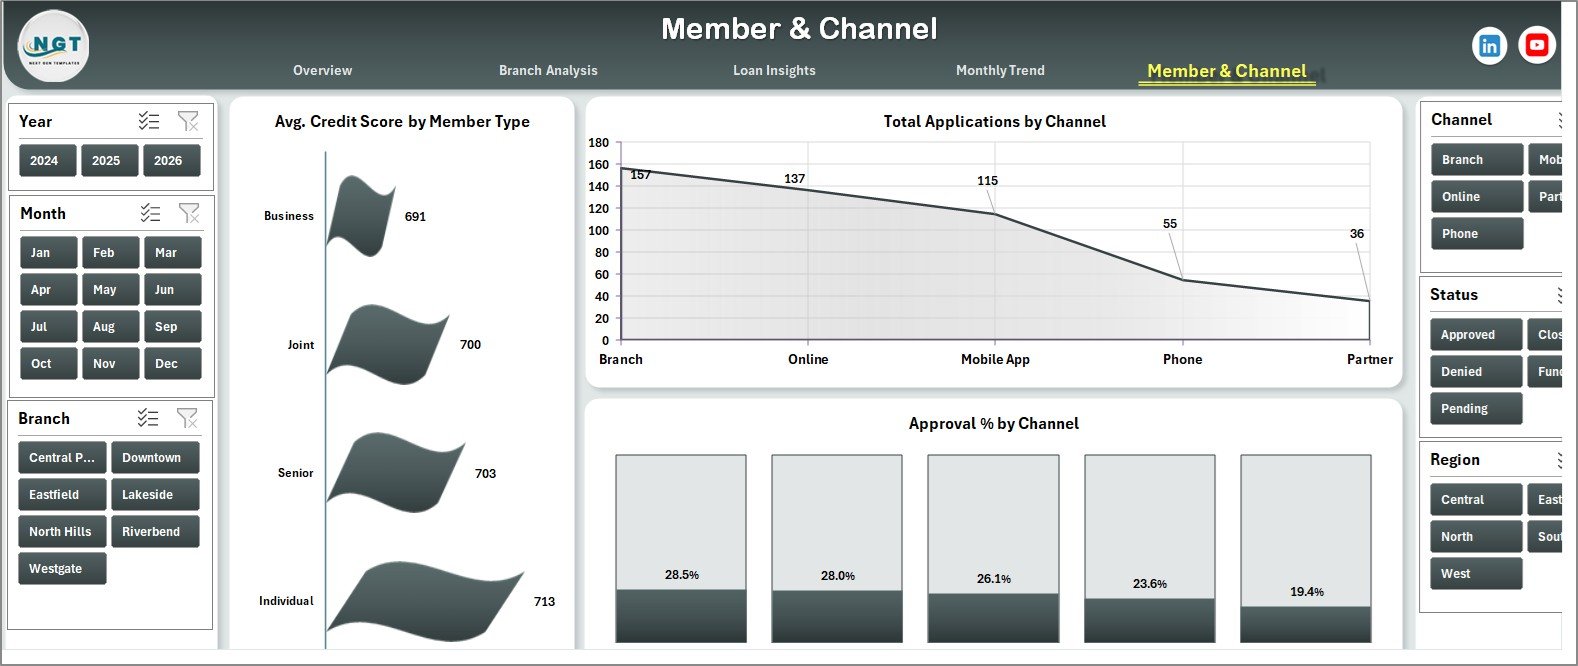This screenshot has width=1578, height=666.
Task: Filter by Eastfield branch
Action: (62, 494)
